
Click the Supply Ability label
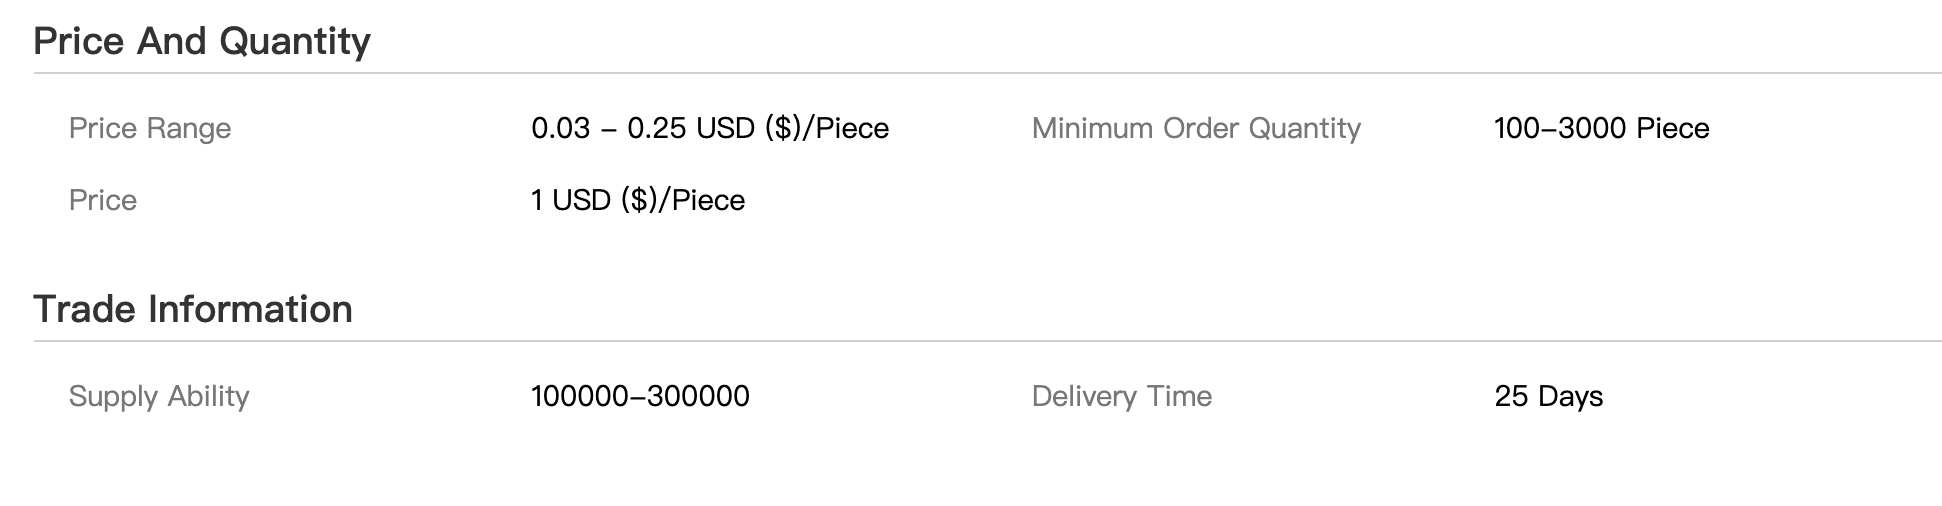coord(159,397)
